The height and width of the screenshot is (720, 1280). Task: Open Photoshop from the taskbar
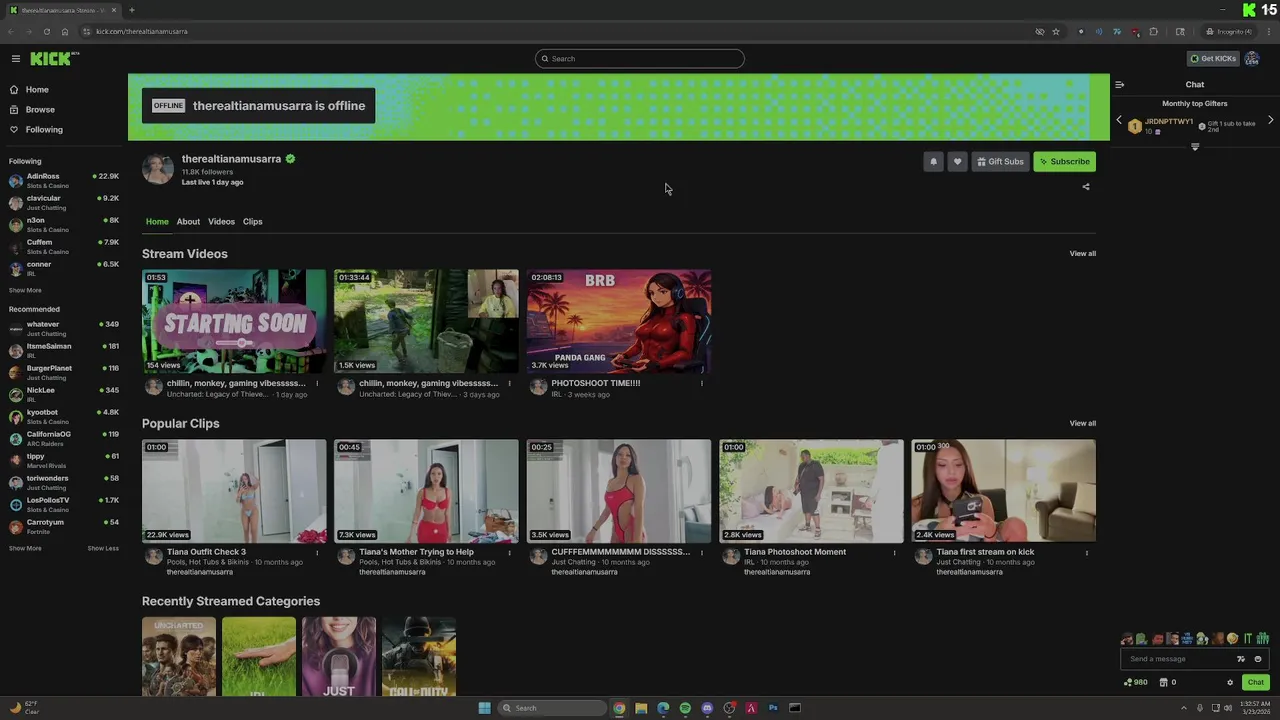773,708
